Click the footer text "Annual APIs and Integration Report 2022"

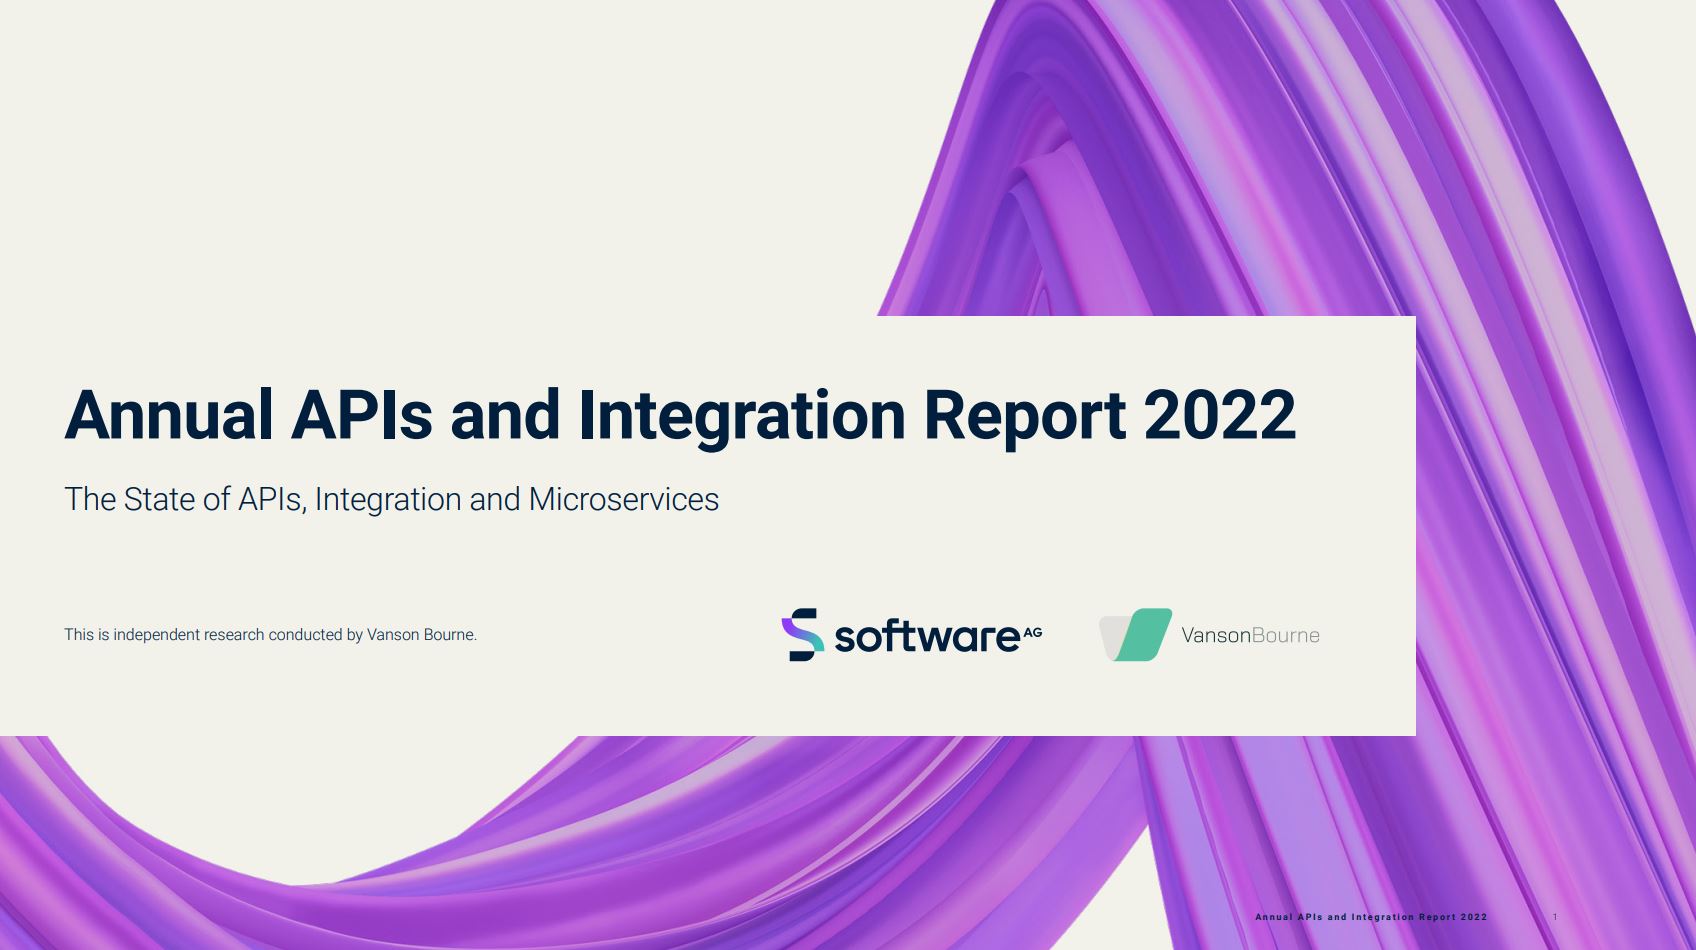tap(1371, 917)
